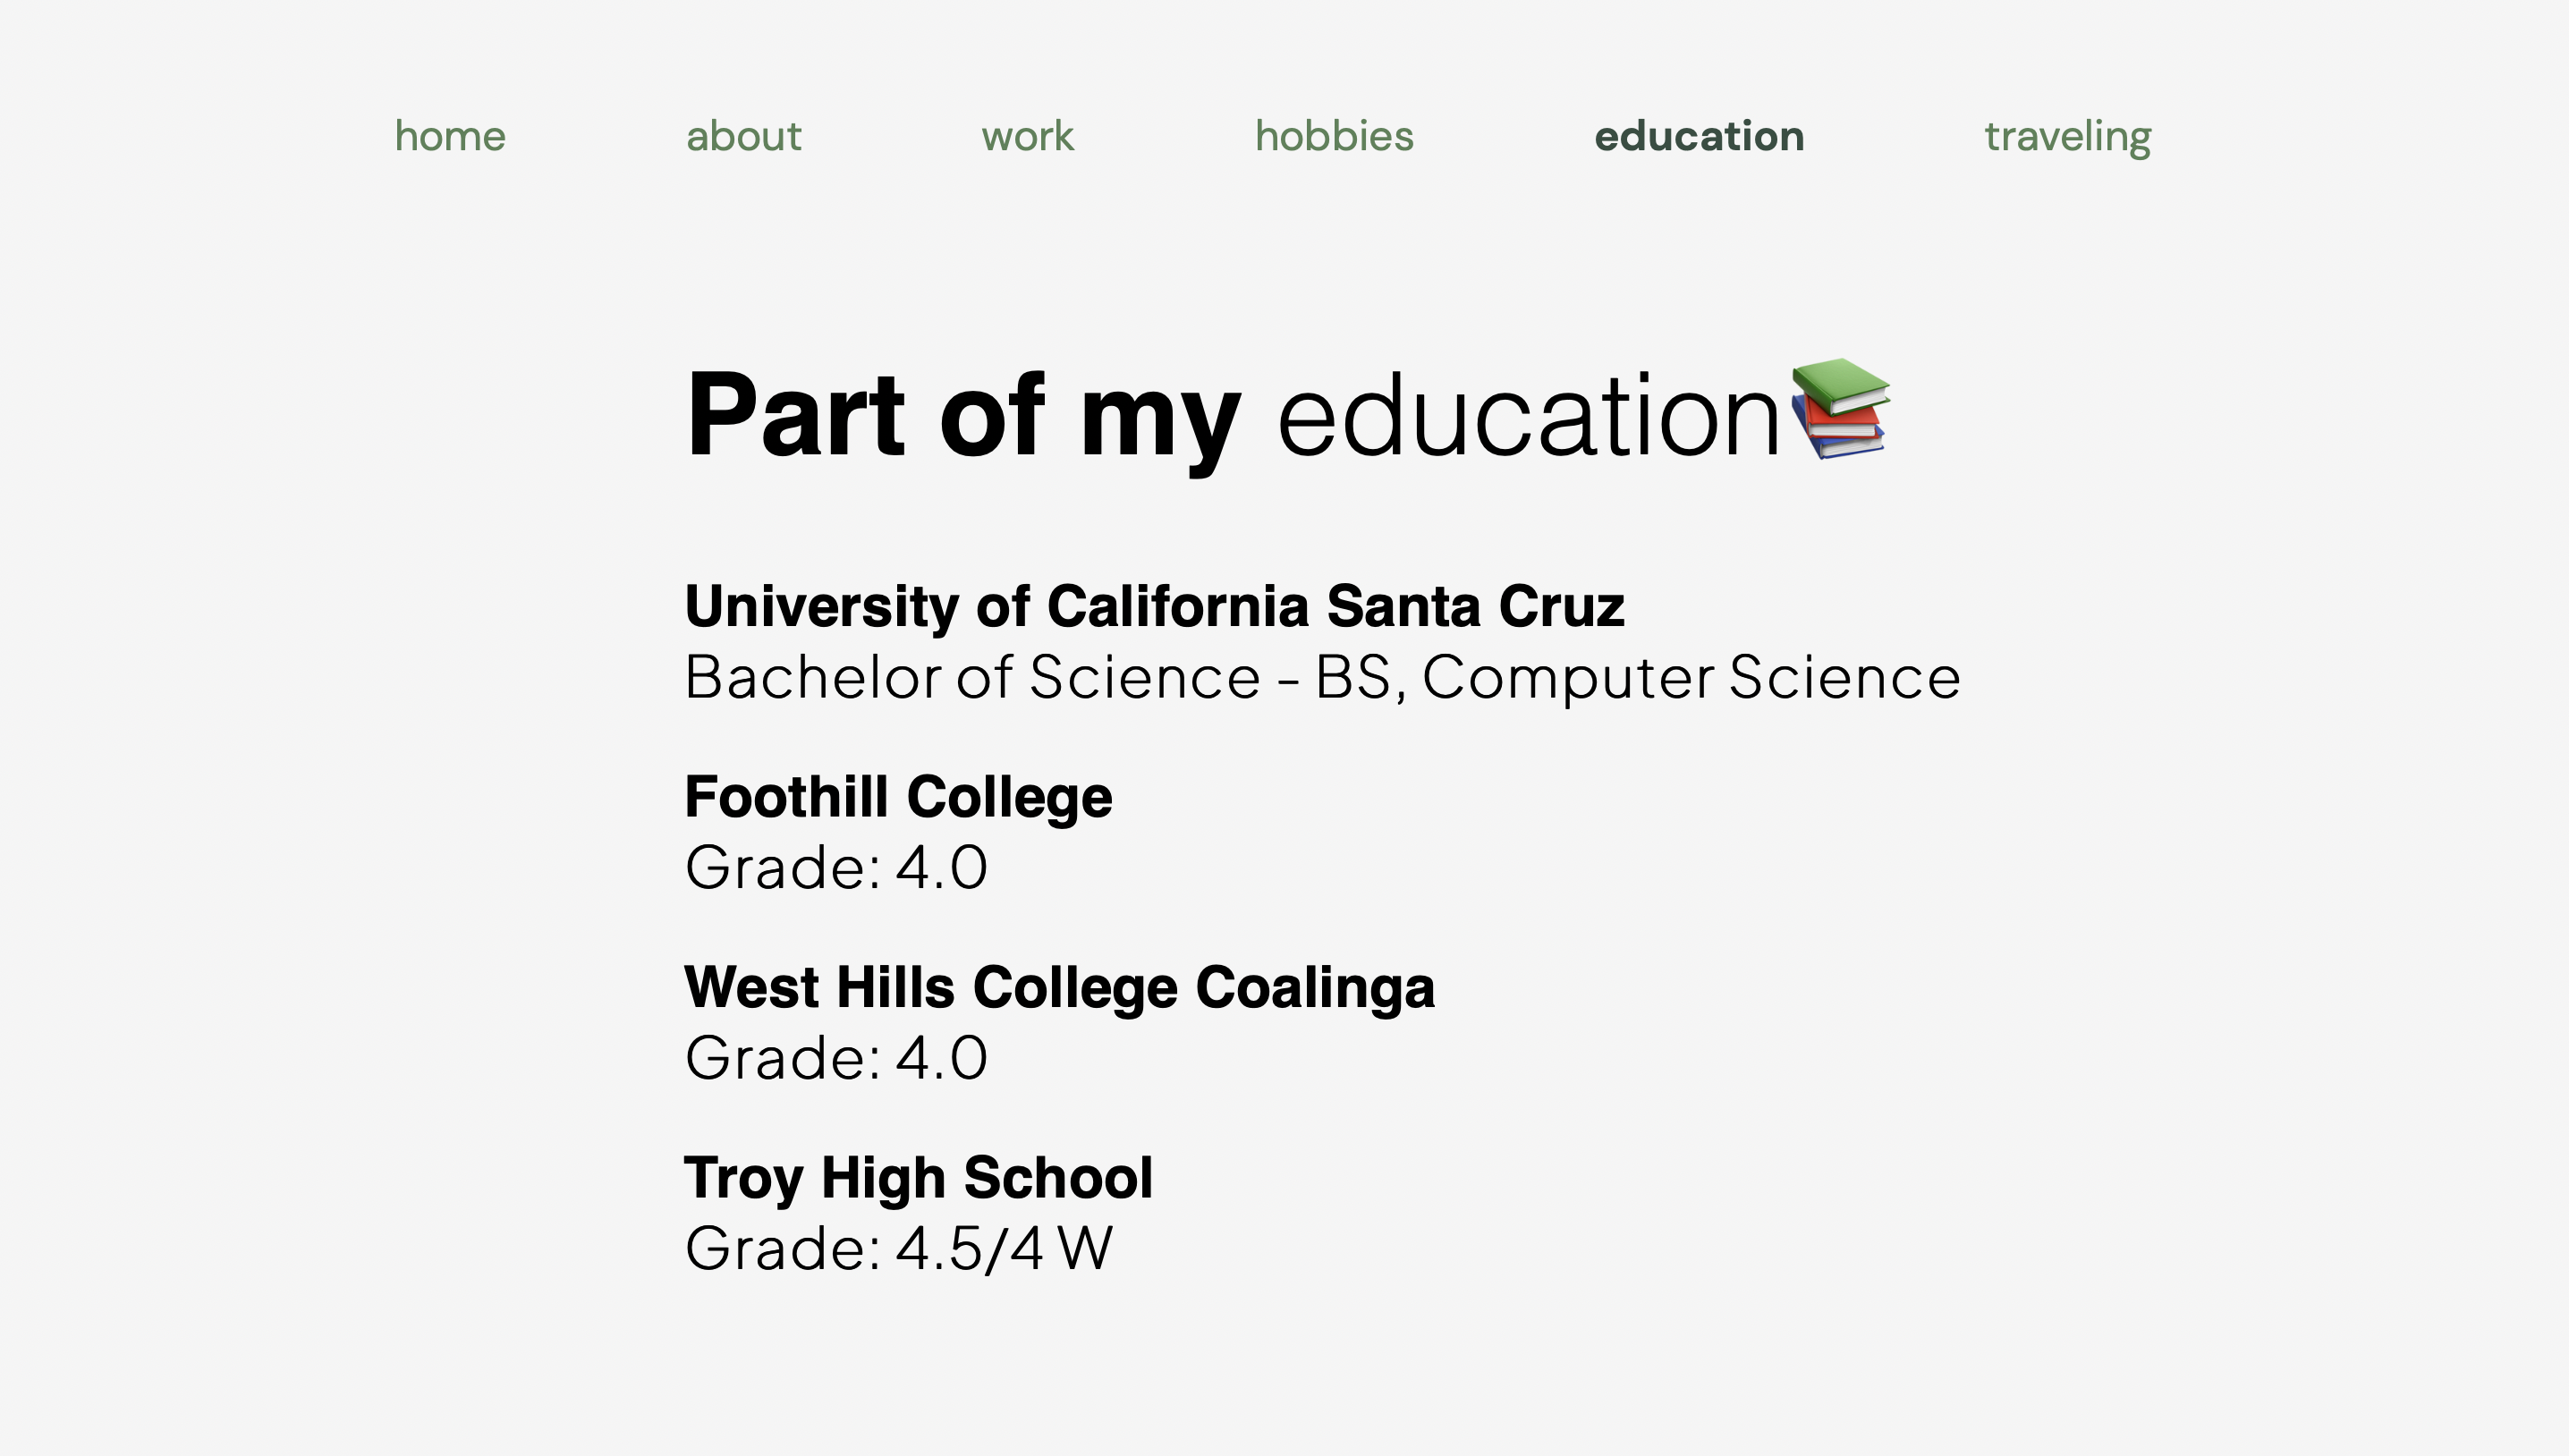Click the grade line under Foothill College

coord(836,867)
